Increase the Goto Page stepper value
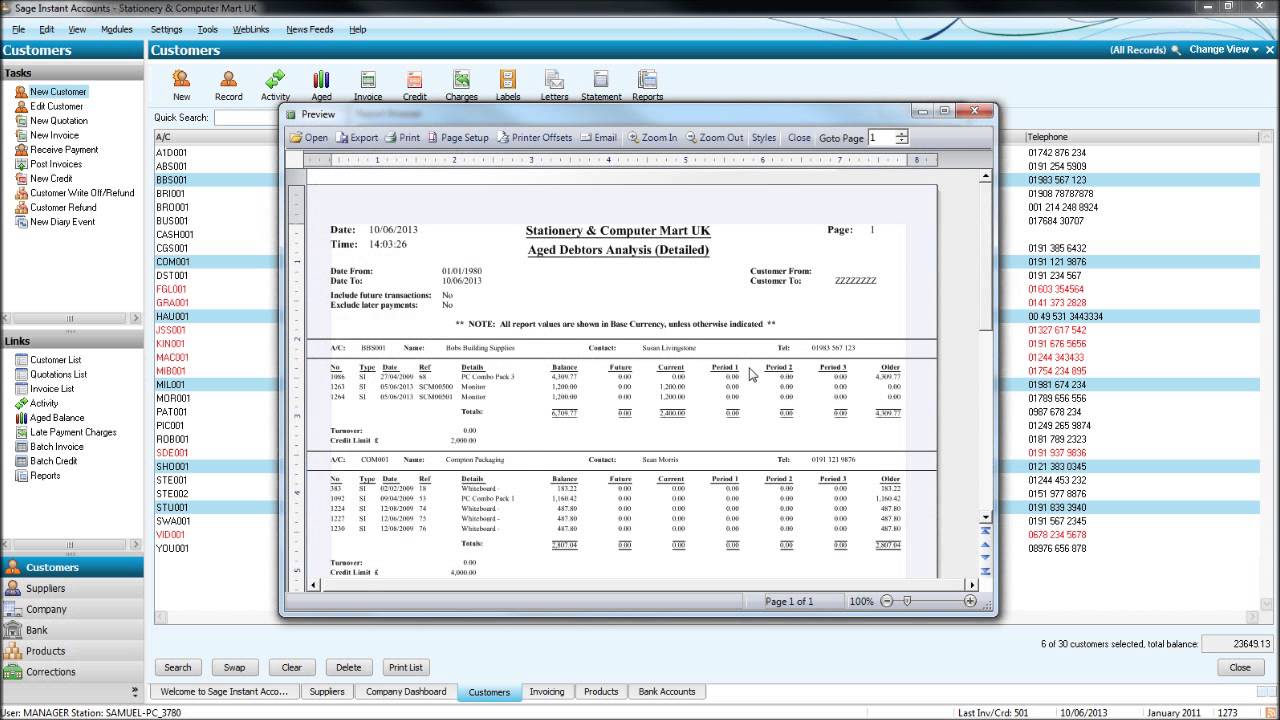The width and height of the screenshot is (1280, 720). [902, 134]
